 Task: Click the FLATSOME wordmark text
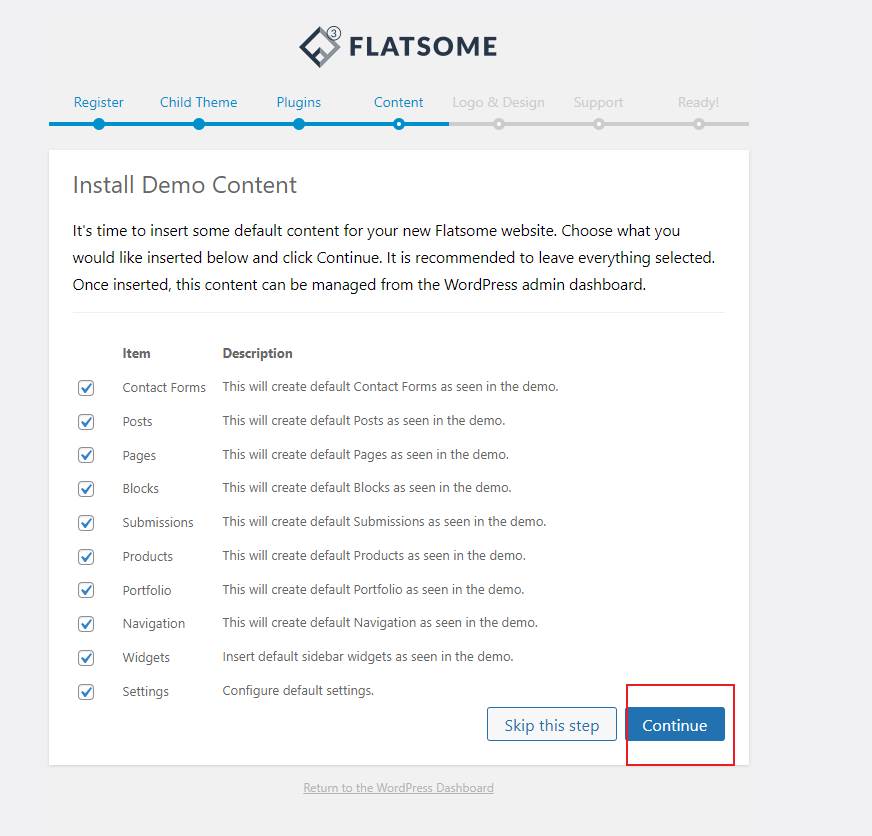423,47
